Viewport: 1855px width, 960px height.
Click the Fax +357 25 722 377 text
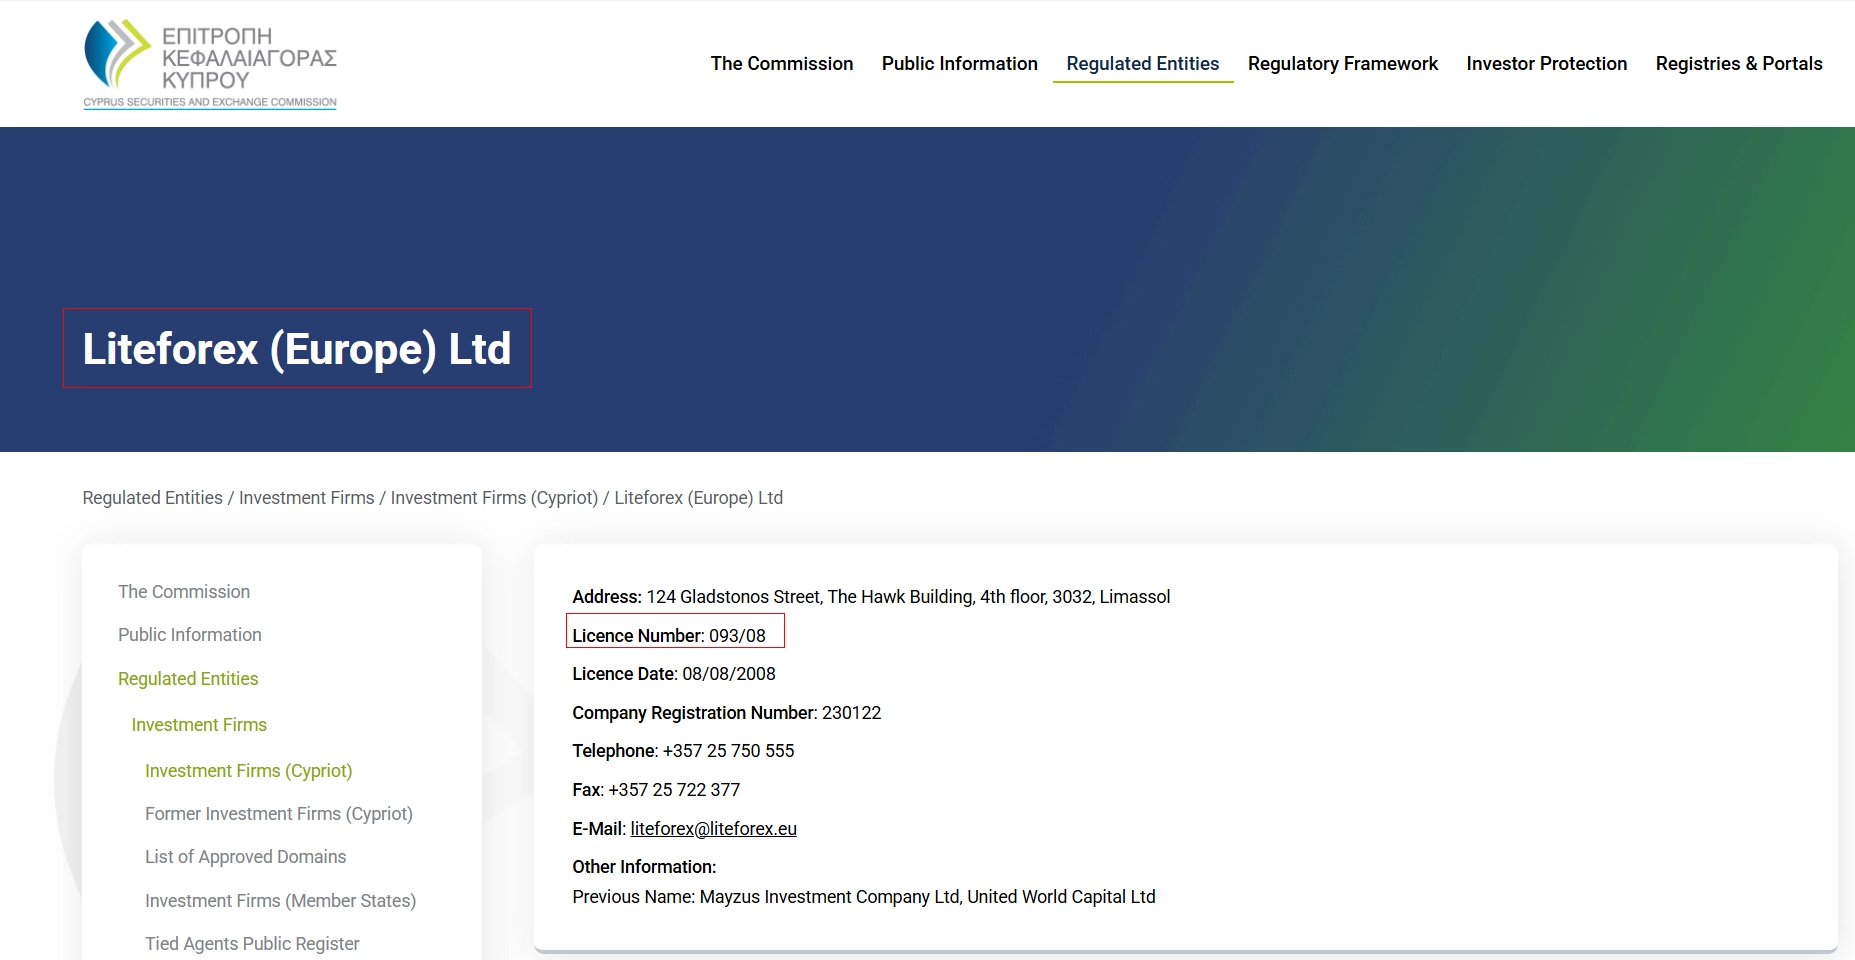(657, 790)
